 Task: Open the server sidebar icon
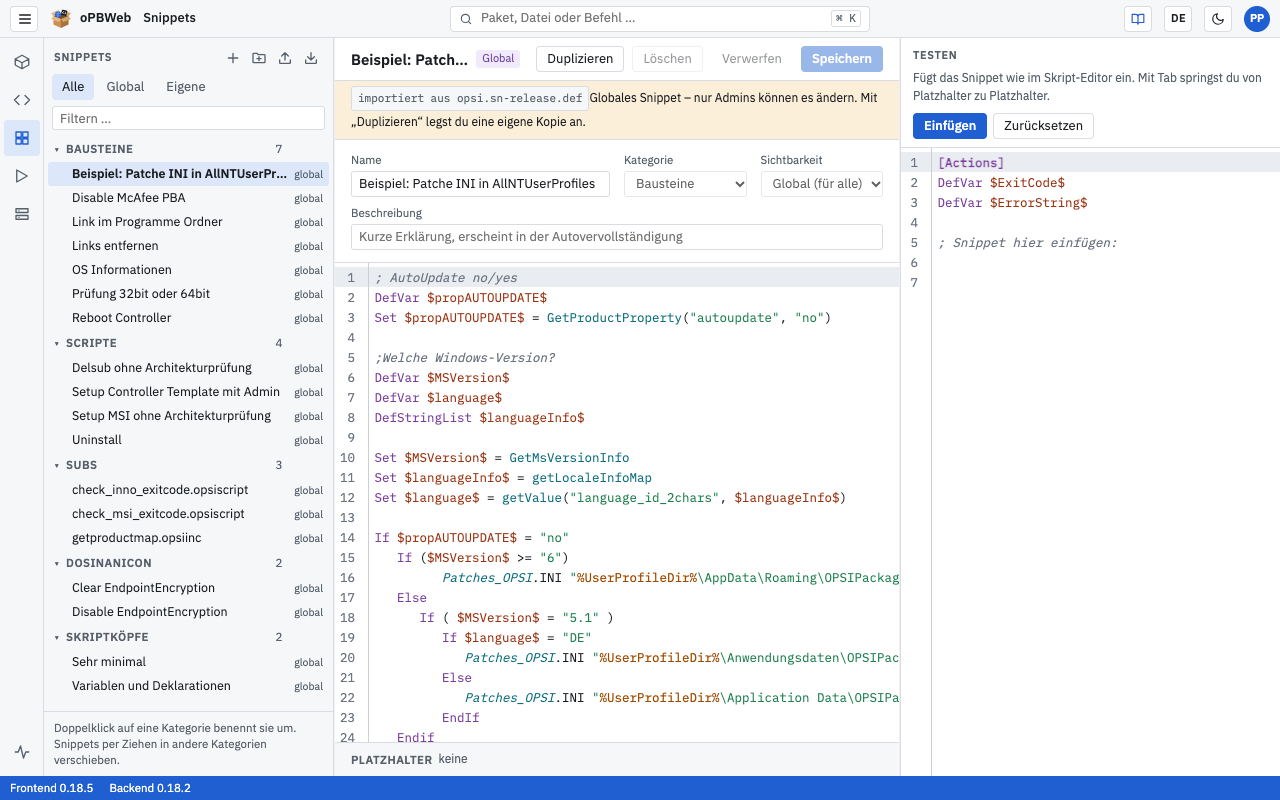point(22,214)
